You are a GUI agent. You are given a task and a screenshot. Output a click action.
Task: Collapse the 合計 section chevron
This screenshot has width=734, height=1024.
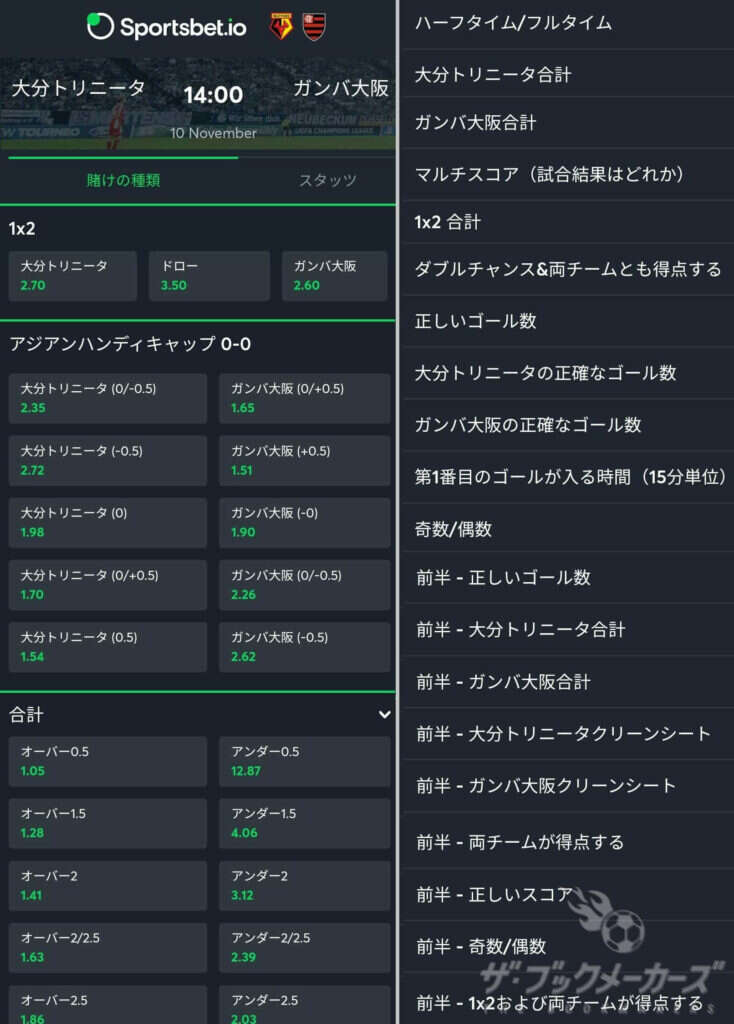(384, 714)
